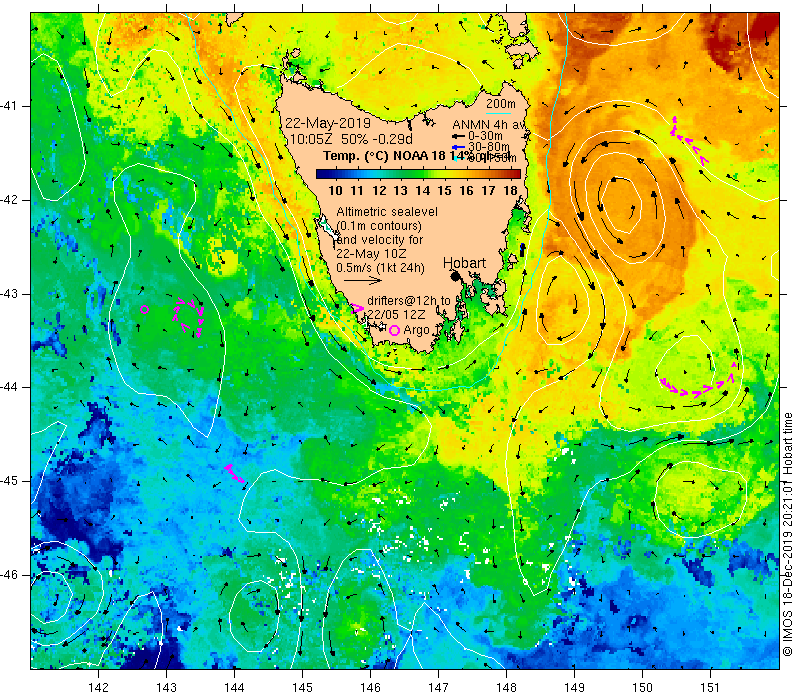This screenshot has width=800, height=700.
Task: Click the pink drifter track near 144E 45S
Action: tap(235, 473)
